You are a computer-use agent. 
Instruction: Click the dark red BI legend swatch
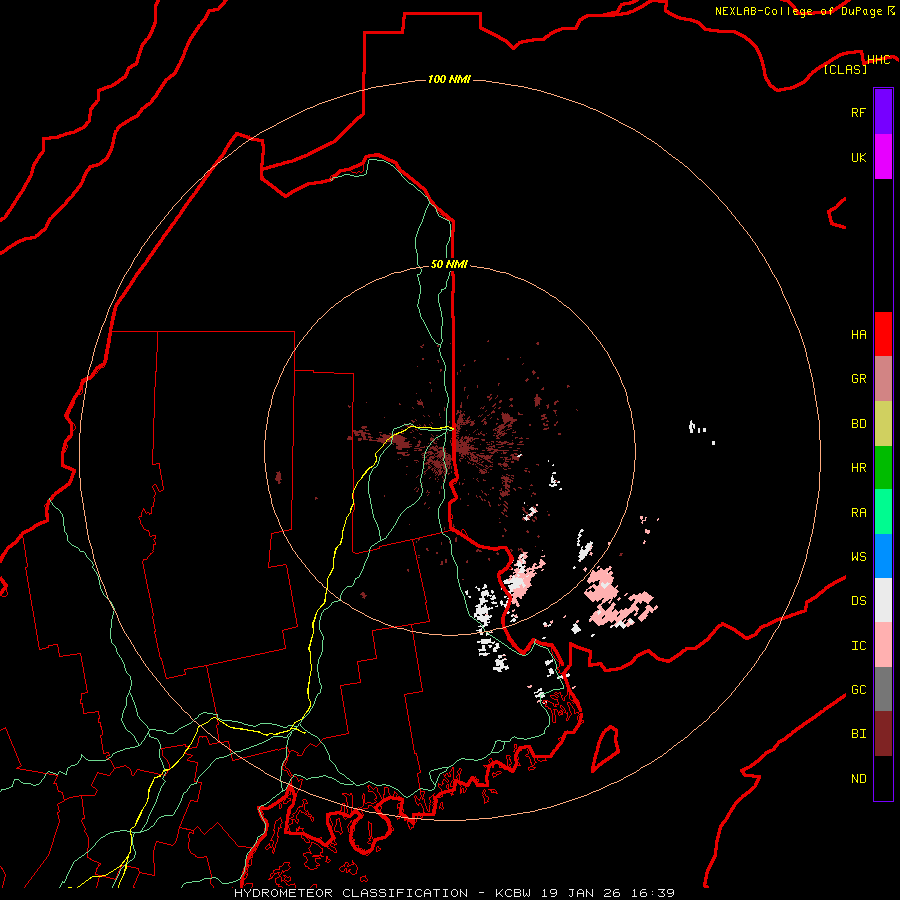[x=883, y=734]
